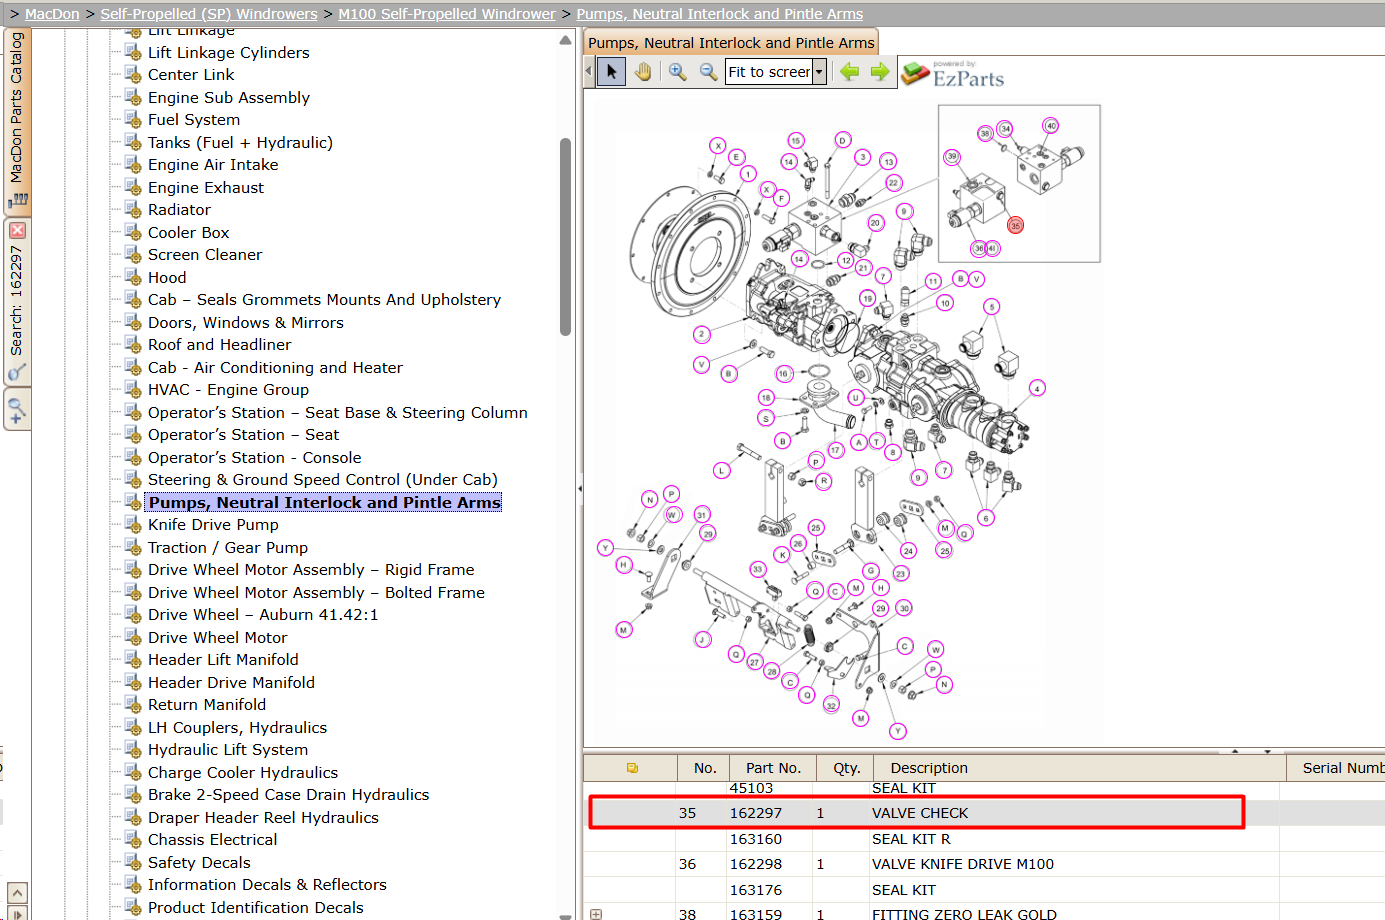The height and width of the screenshot is (920, 1385).
Task: Select Knife Drive Pump in catalog tree
Action: [213, 525]
